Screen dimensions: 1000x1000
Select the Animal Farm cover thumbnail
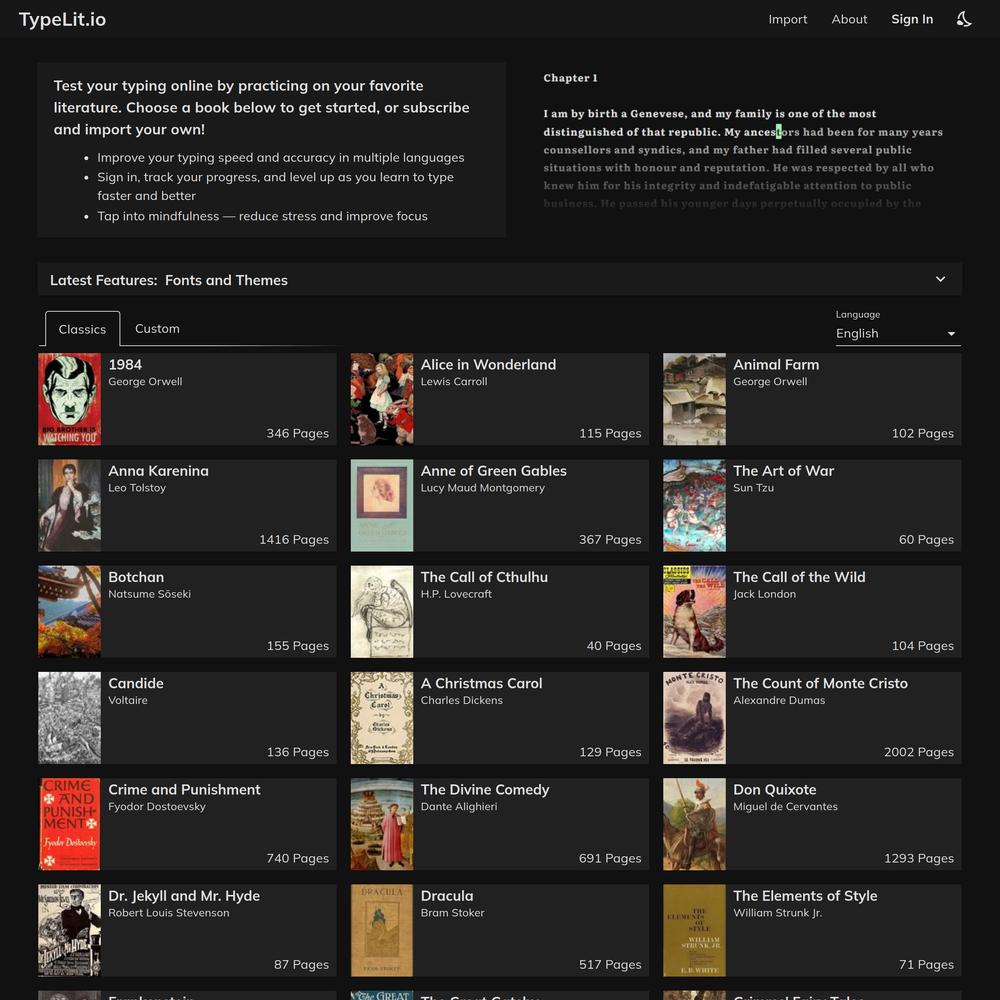tap(695, 399)
